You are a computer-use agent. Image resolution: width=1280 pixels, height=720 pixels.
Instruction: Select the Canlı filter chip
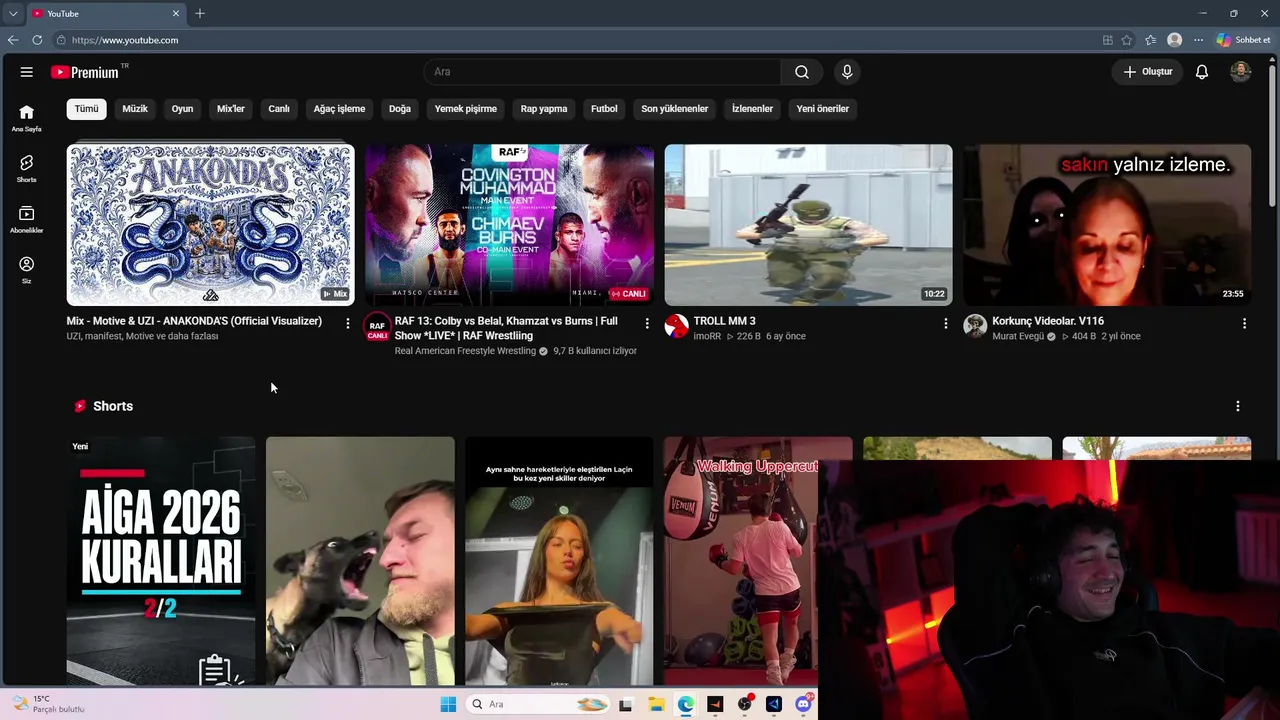pos(279,109)
